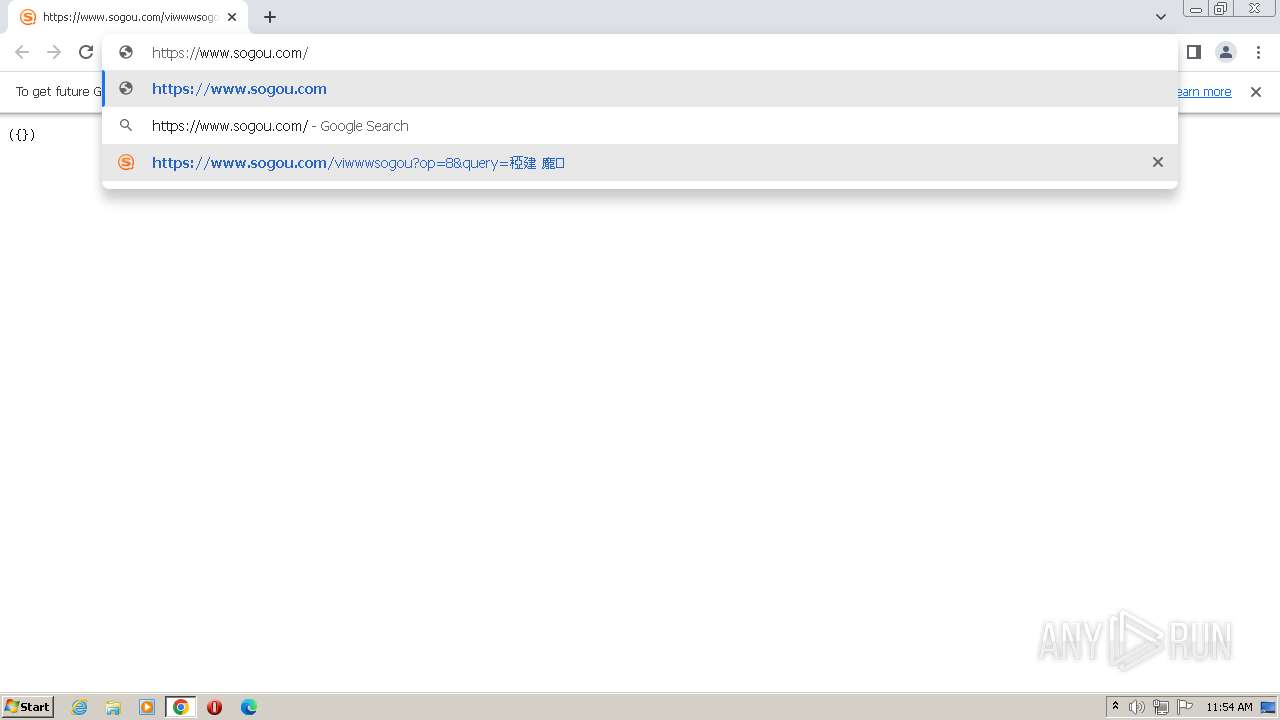Open Action Center flag icon
Screen dimensions: 1280x720
point(1185,707)
